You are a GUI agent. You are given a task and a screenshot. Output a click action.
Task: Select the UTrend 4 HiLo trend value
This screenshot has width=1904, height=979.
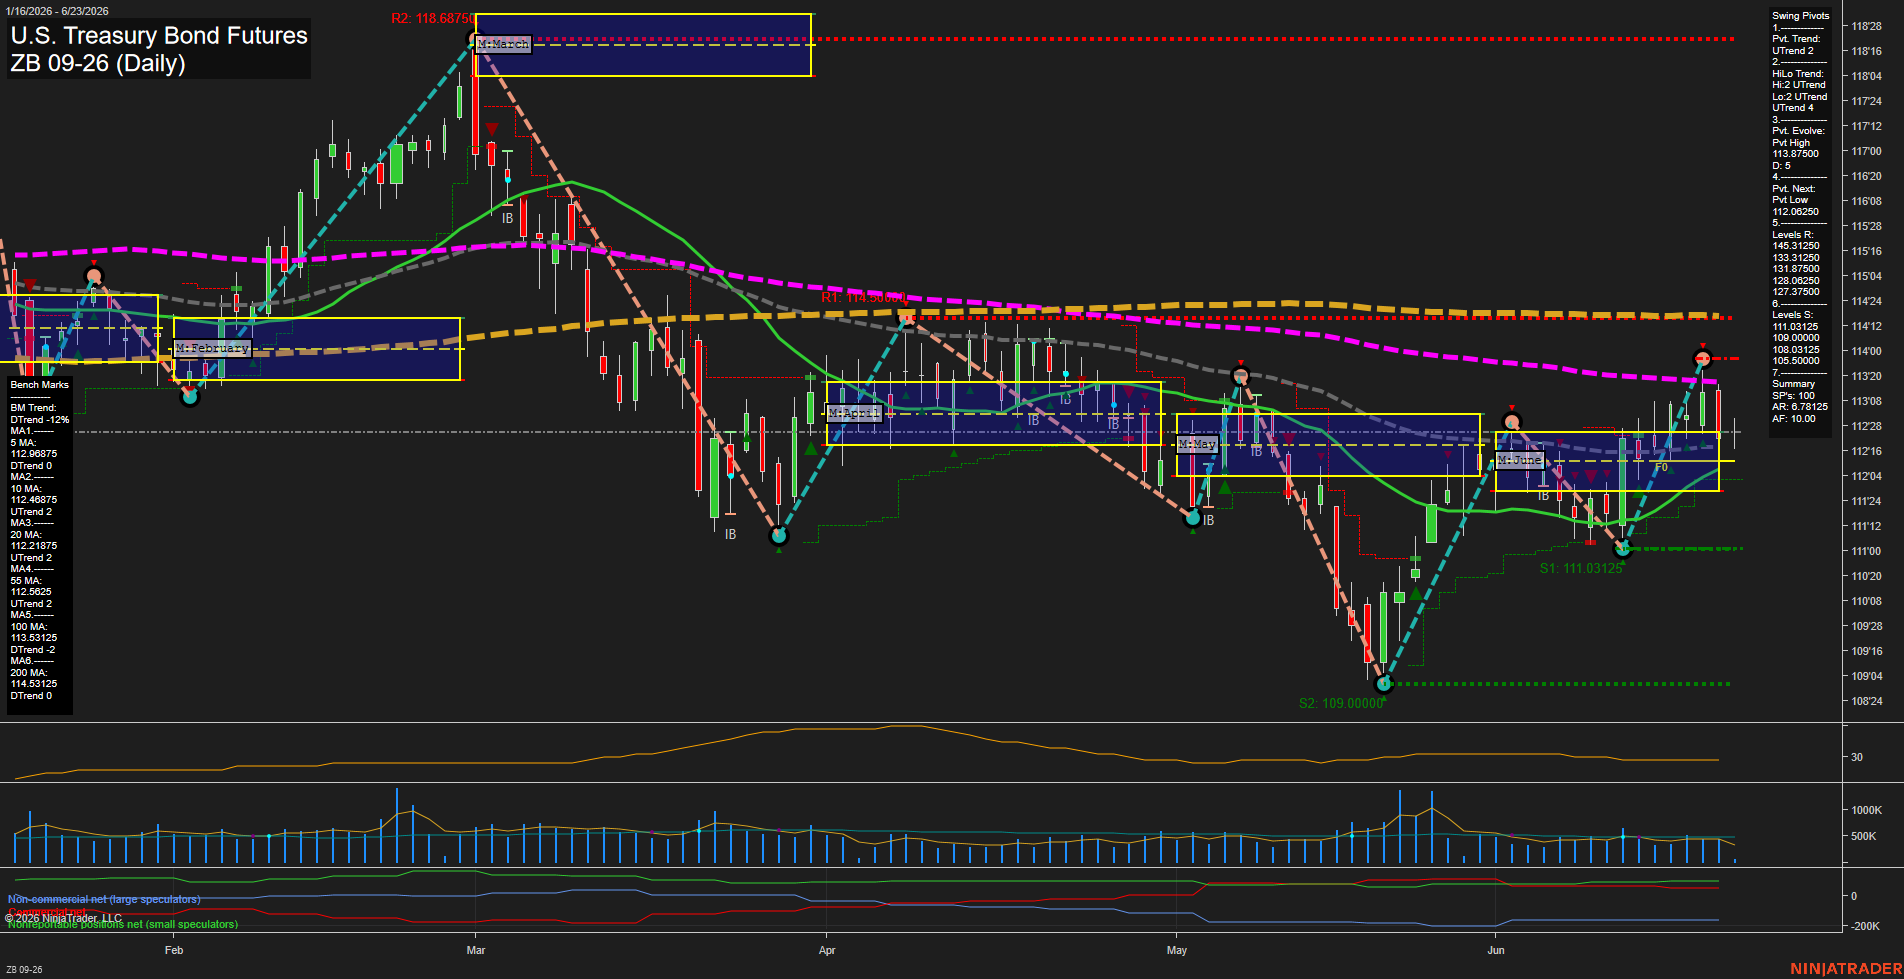click(1793, 108)
